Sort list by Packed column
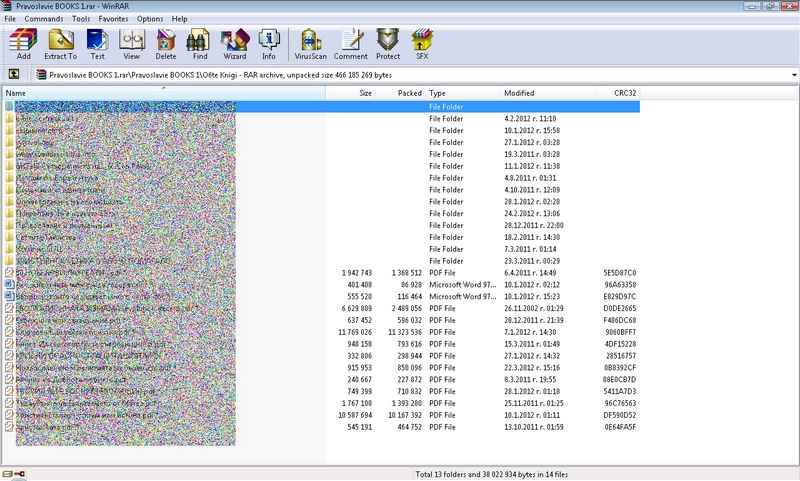The image size is (800, 481). (400, 93)
